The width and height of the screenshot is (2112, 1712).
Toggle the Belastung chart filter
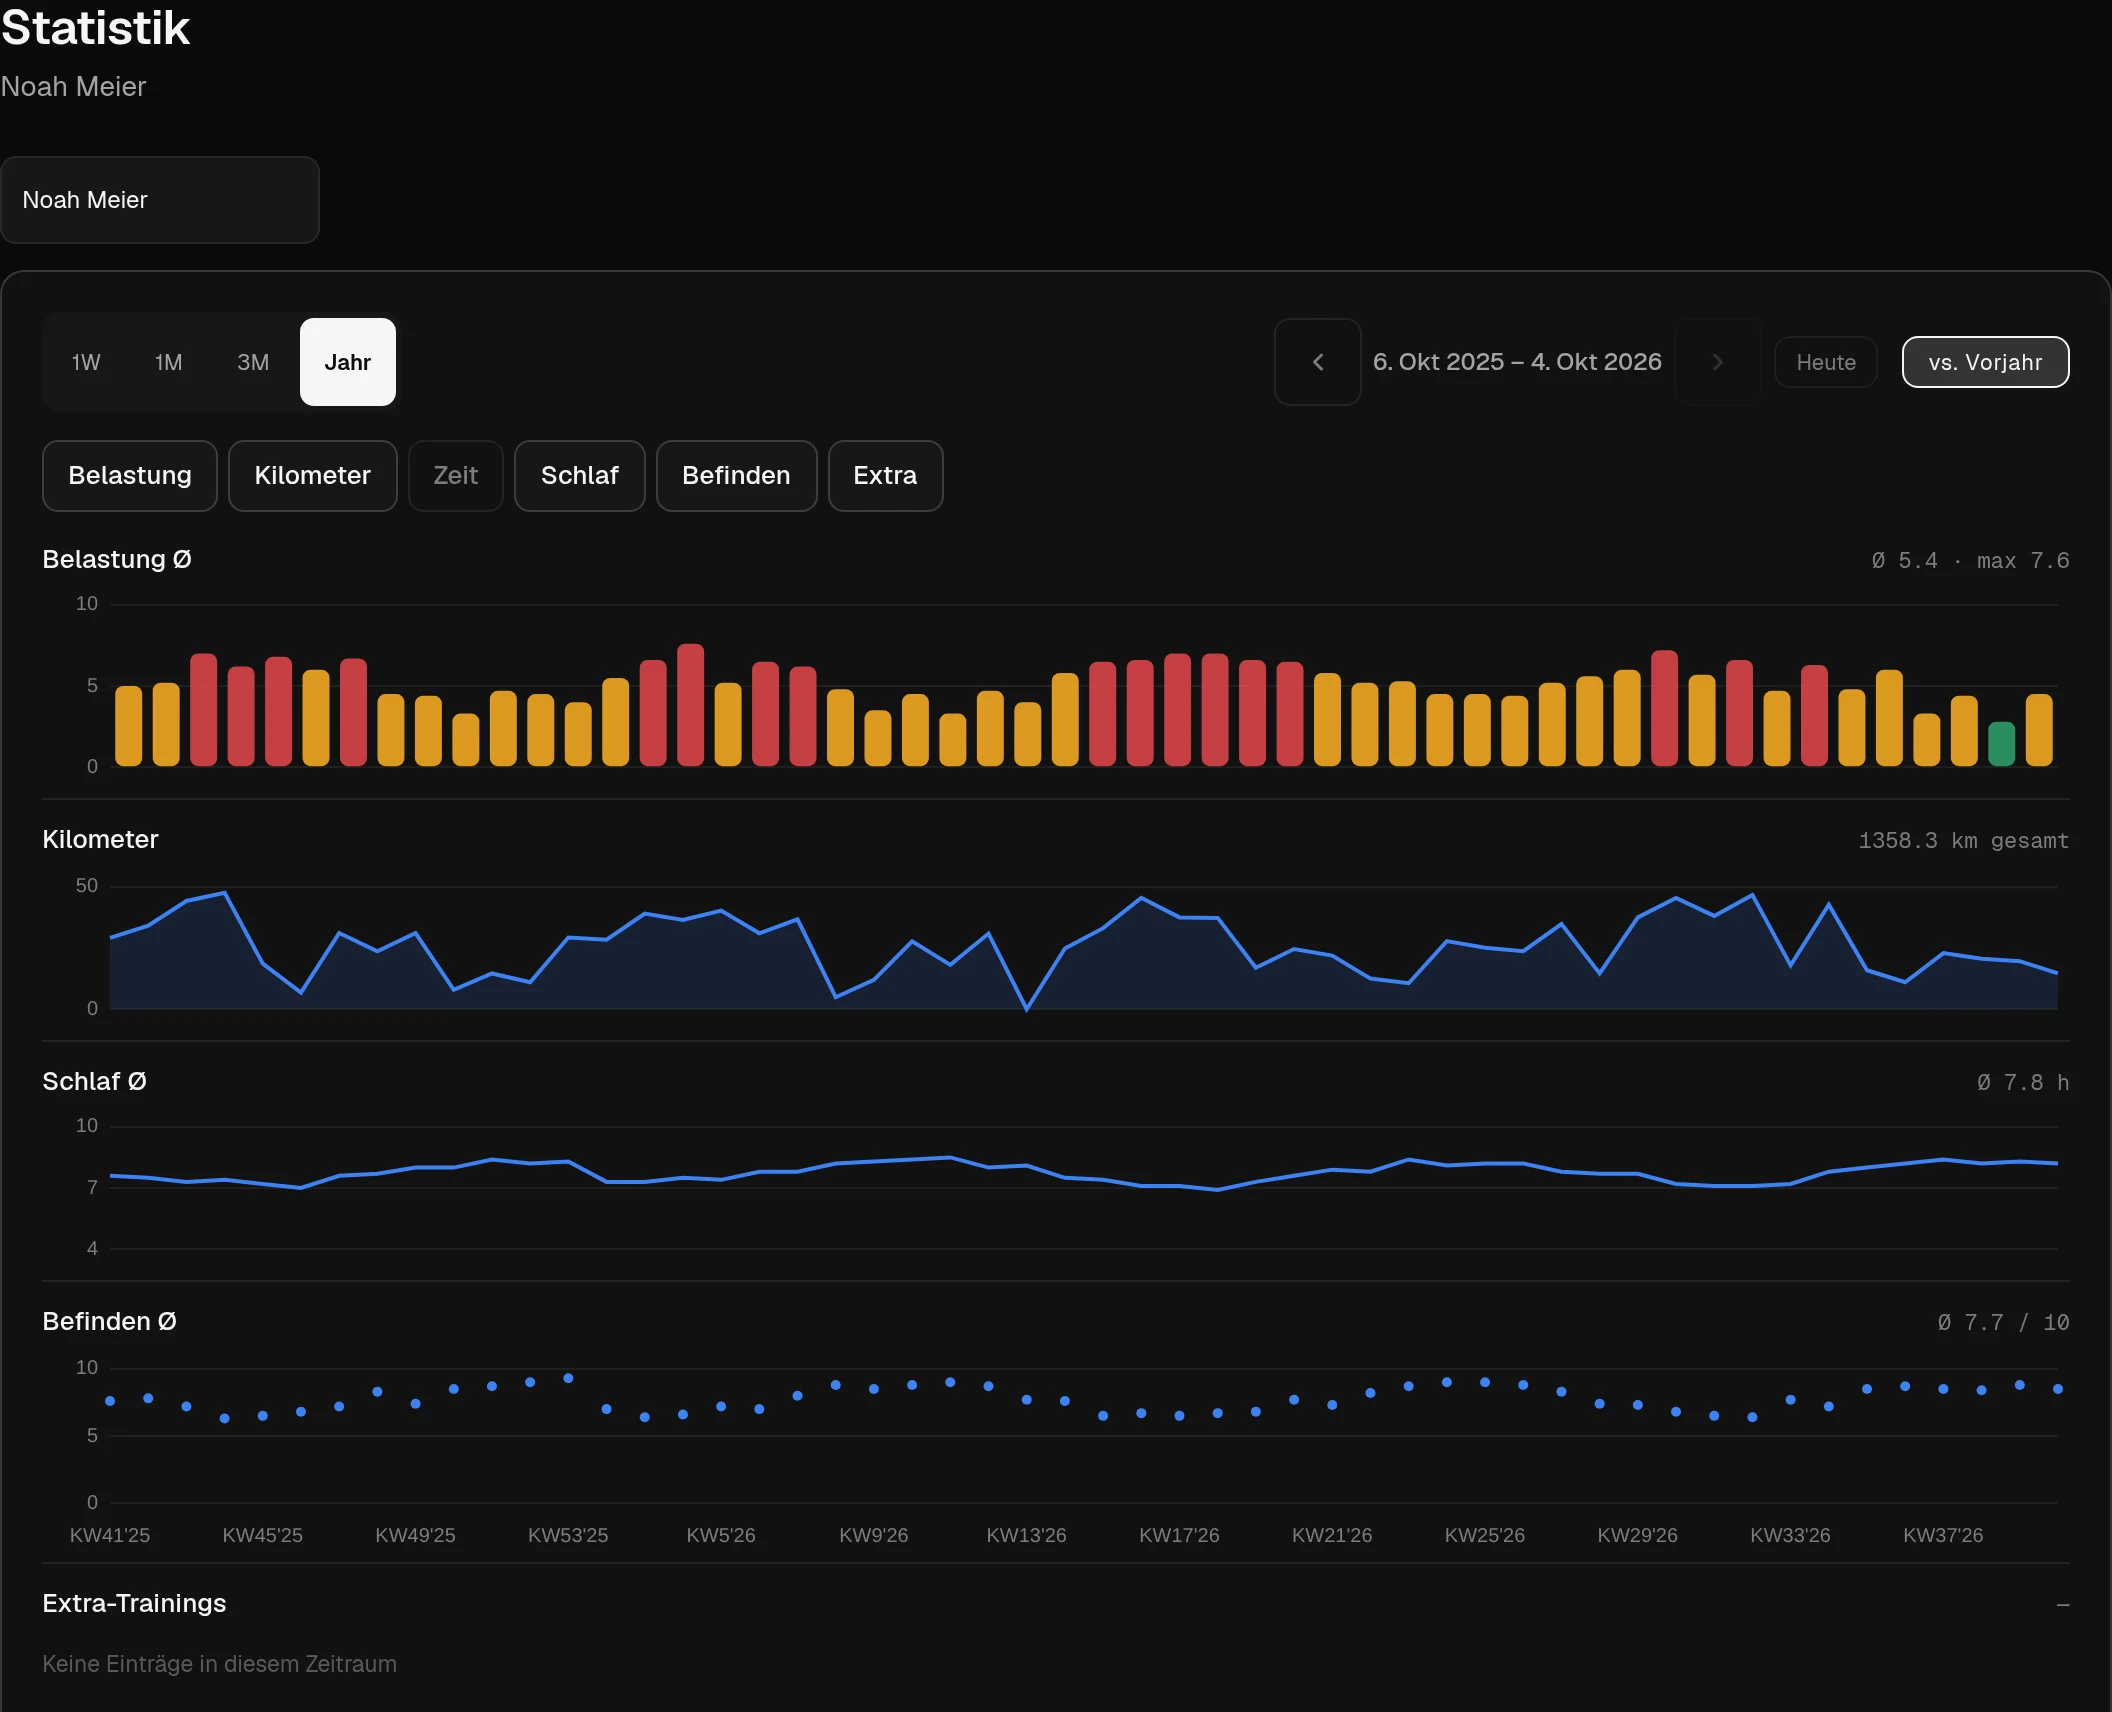[130, 476]
